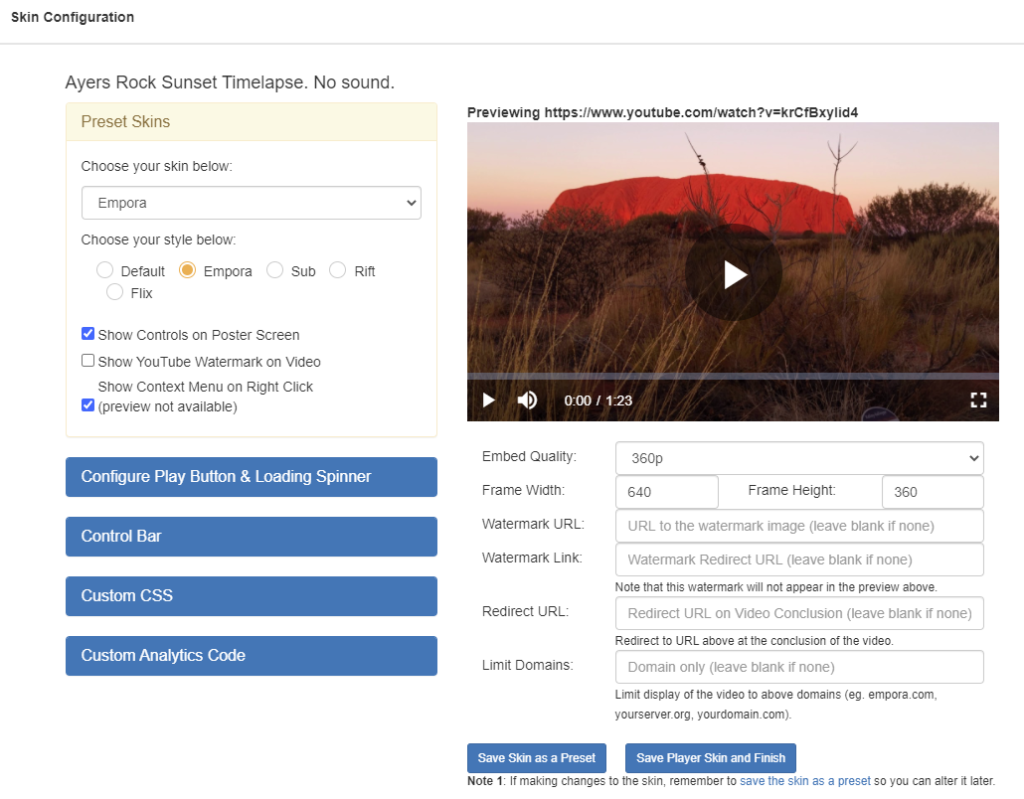Click the small play icon in control bar
This screenshot has height=799, width=1024.
pos(488,400)
